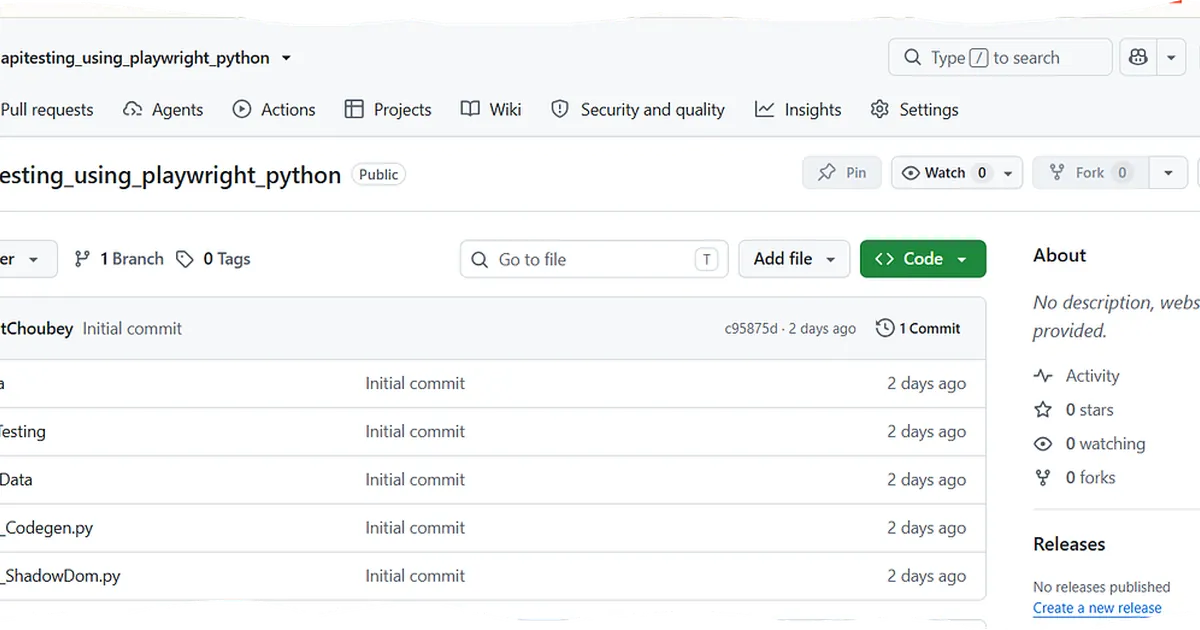Viewport: 1200px width, 630px height.
Task: Expand the Fork options dropdown arrow
Action: click(x=1168, y=173)
